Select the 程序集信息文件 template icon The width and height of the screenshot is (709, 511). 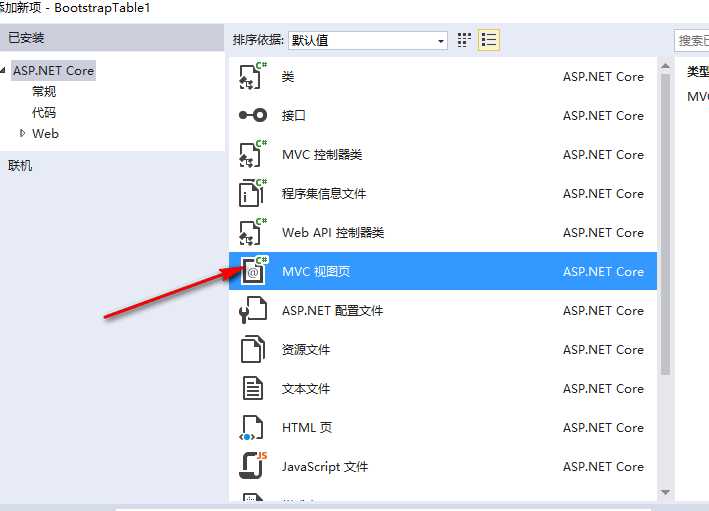[x=253, y=193]
